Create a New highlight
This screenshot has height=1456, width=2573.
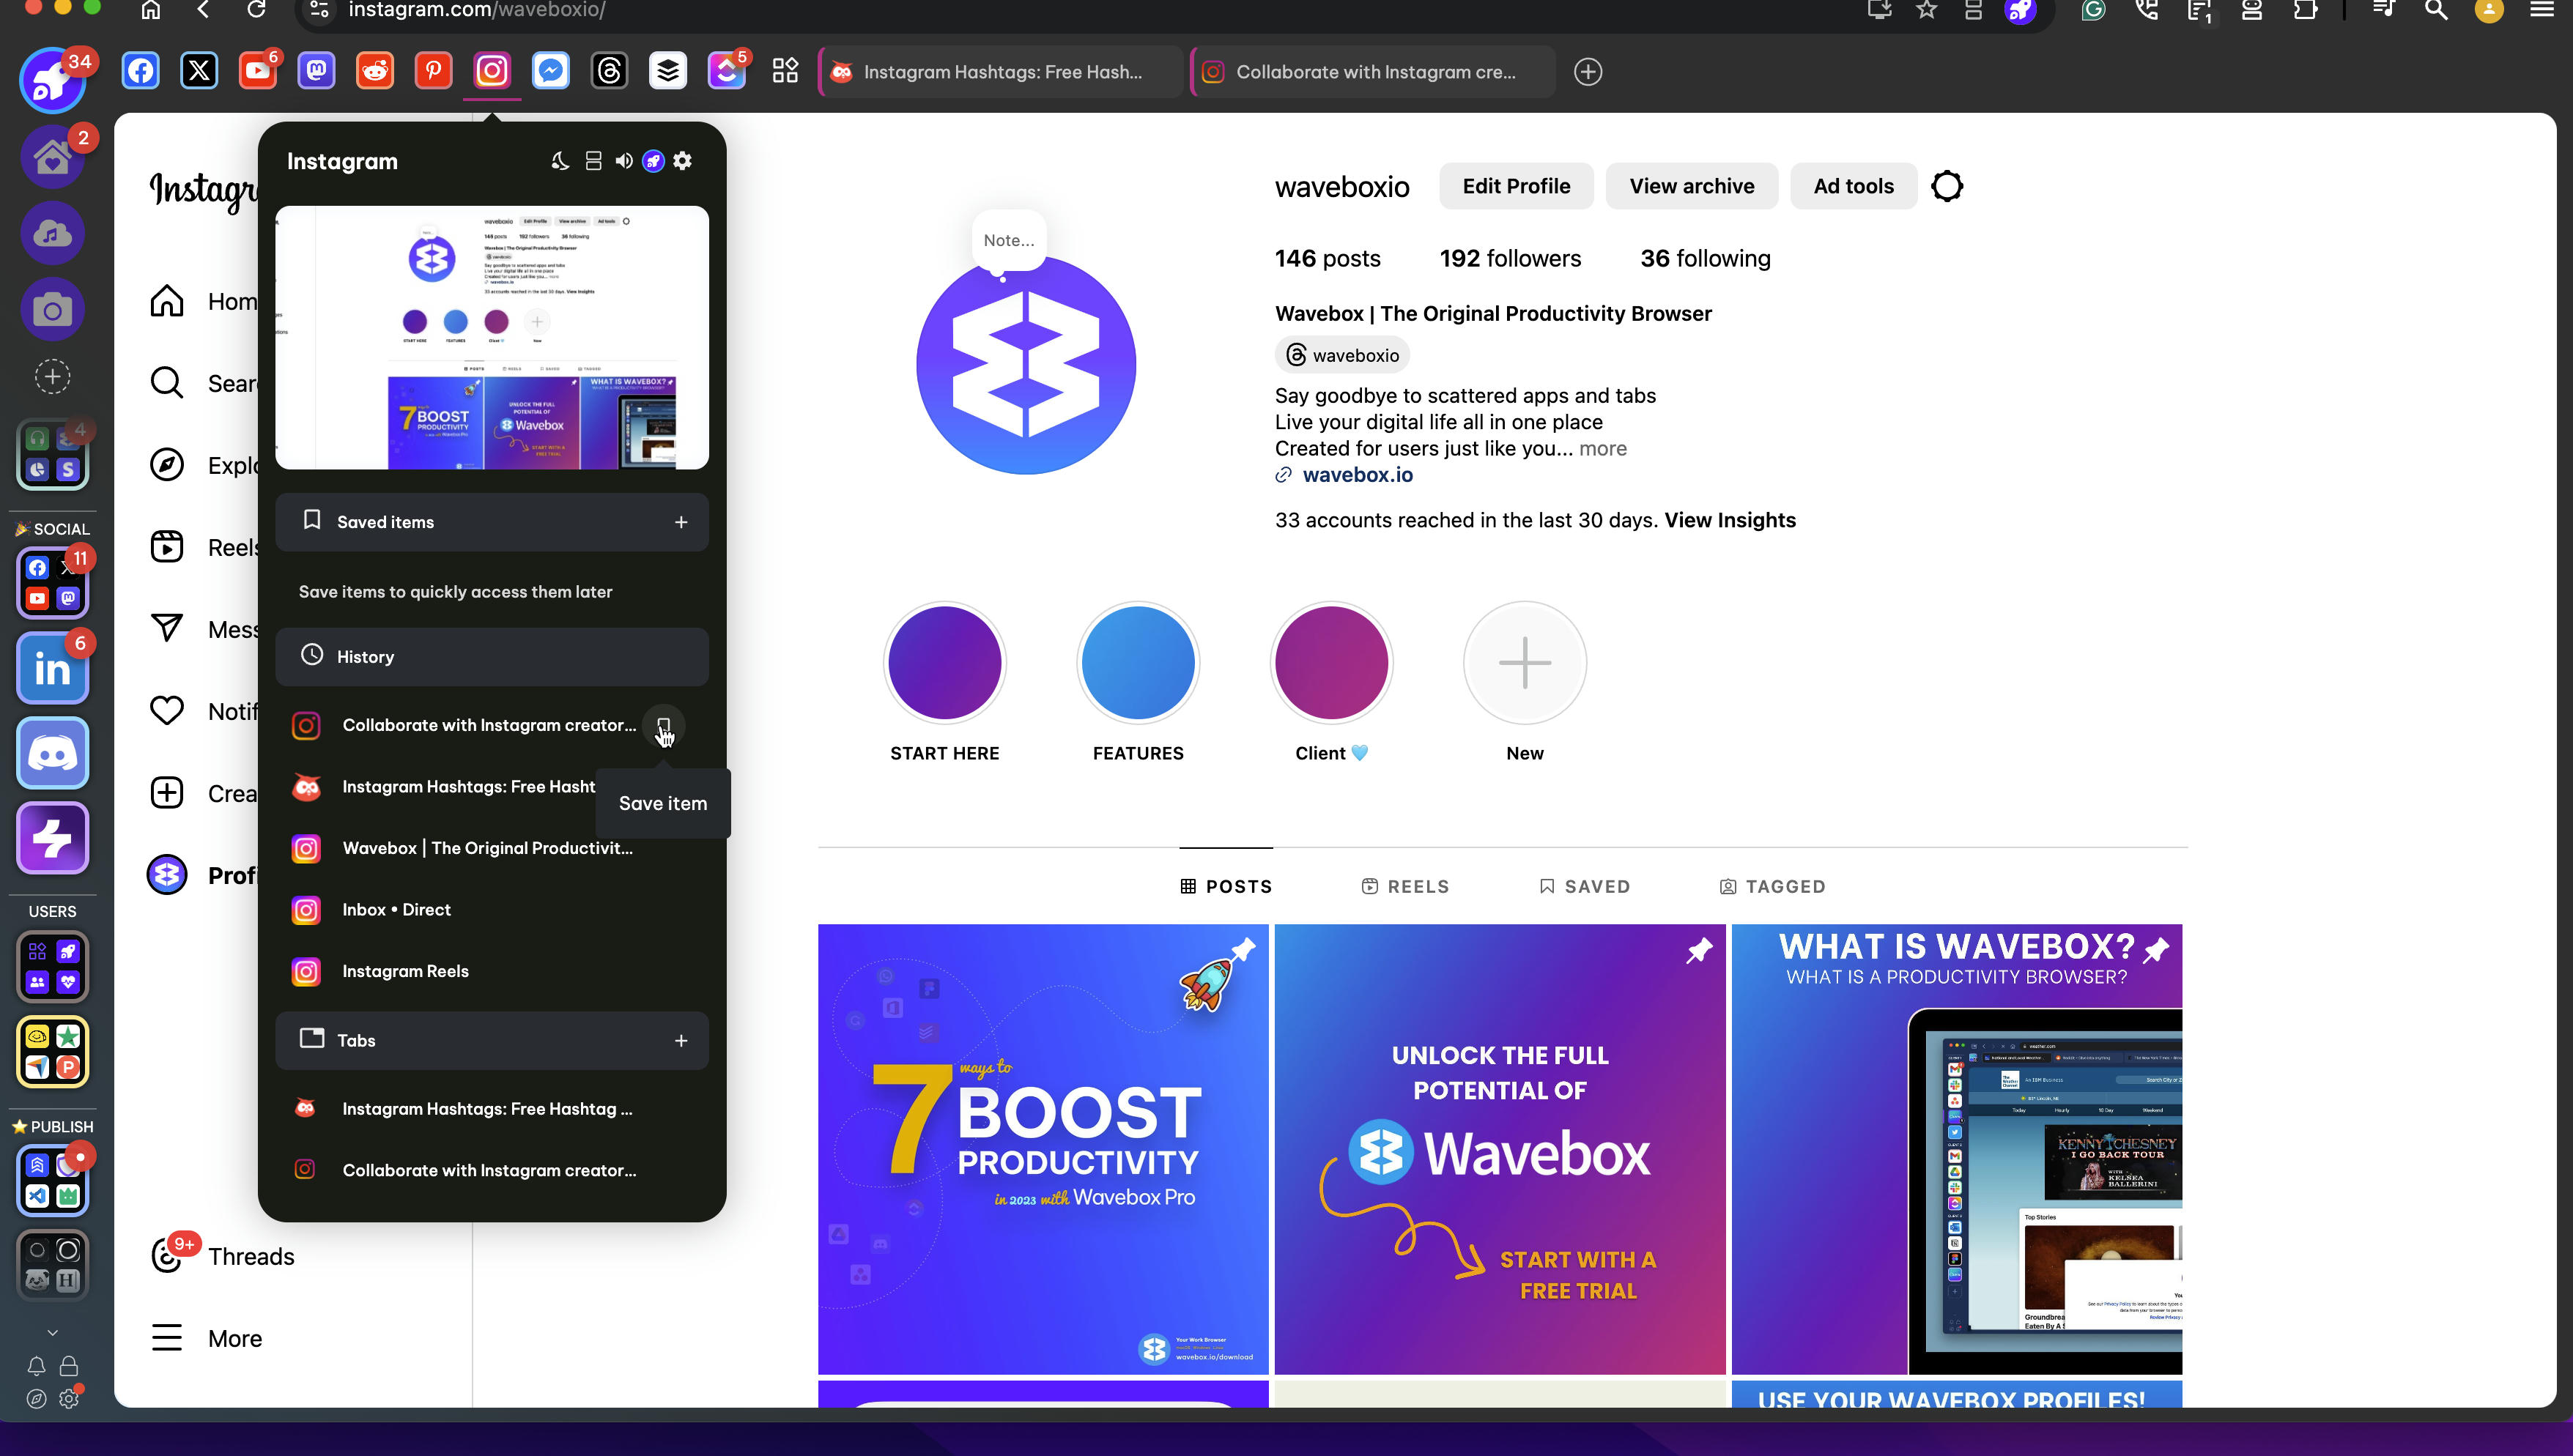[x=1525, y=663]
